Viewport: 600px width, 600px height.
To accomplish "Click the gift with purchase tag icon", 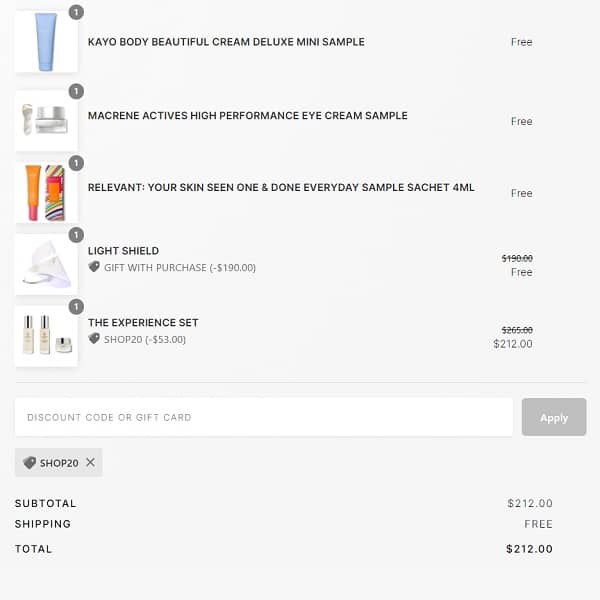I will 94,267.
